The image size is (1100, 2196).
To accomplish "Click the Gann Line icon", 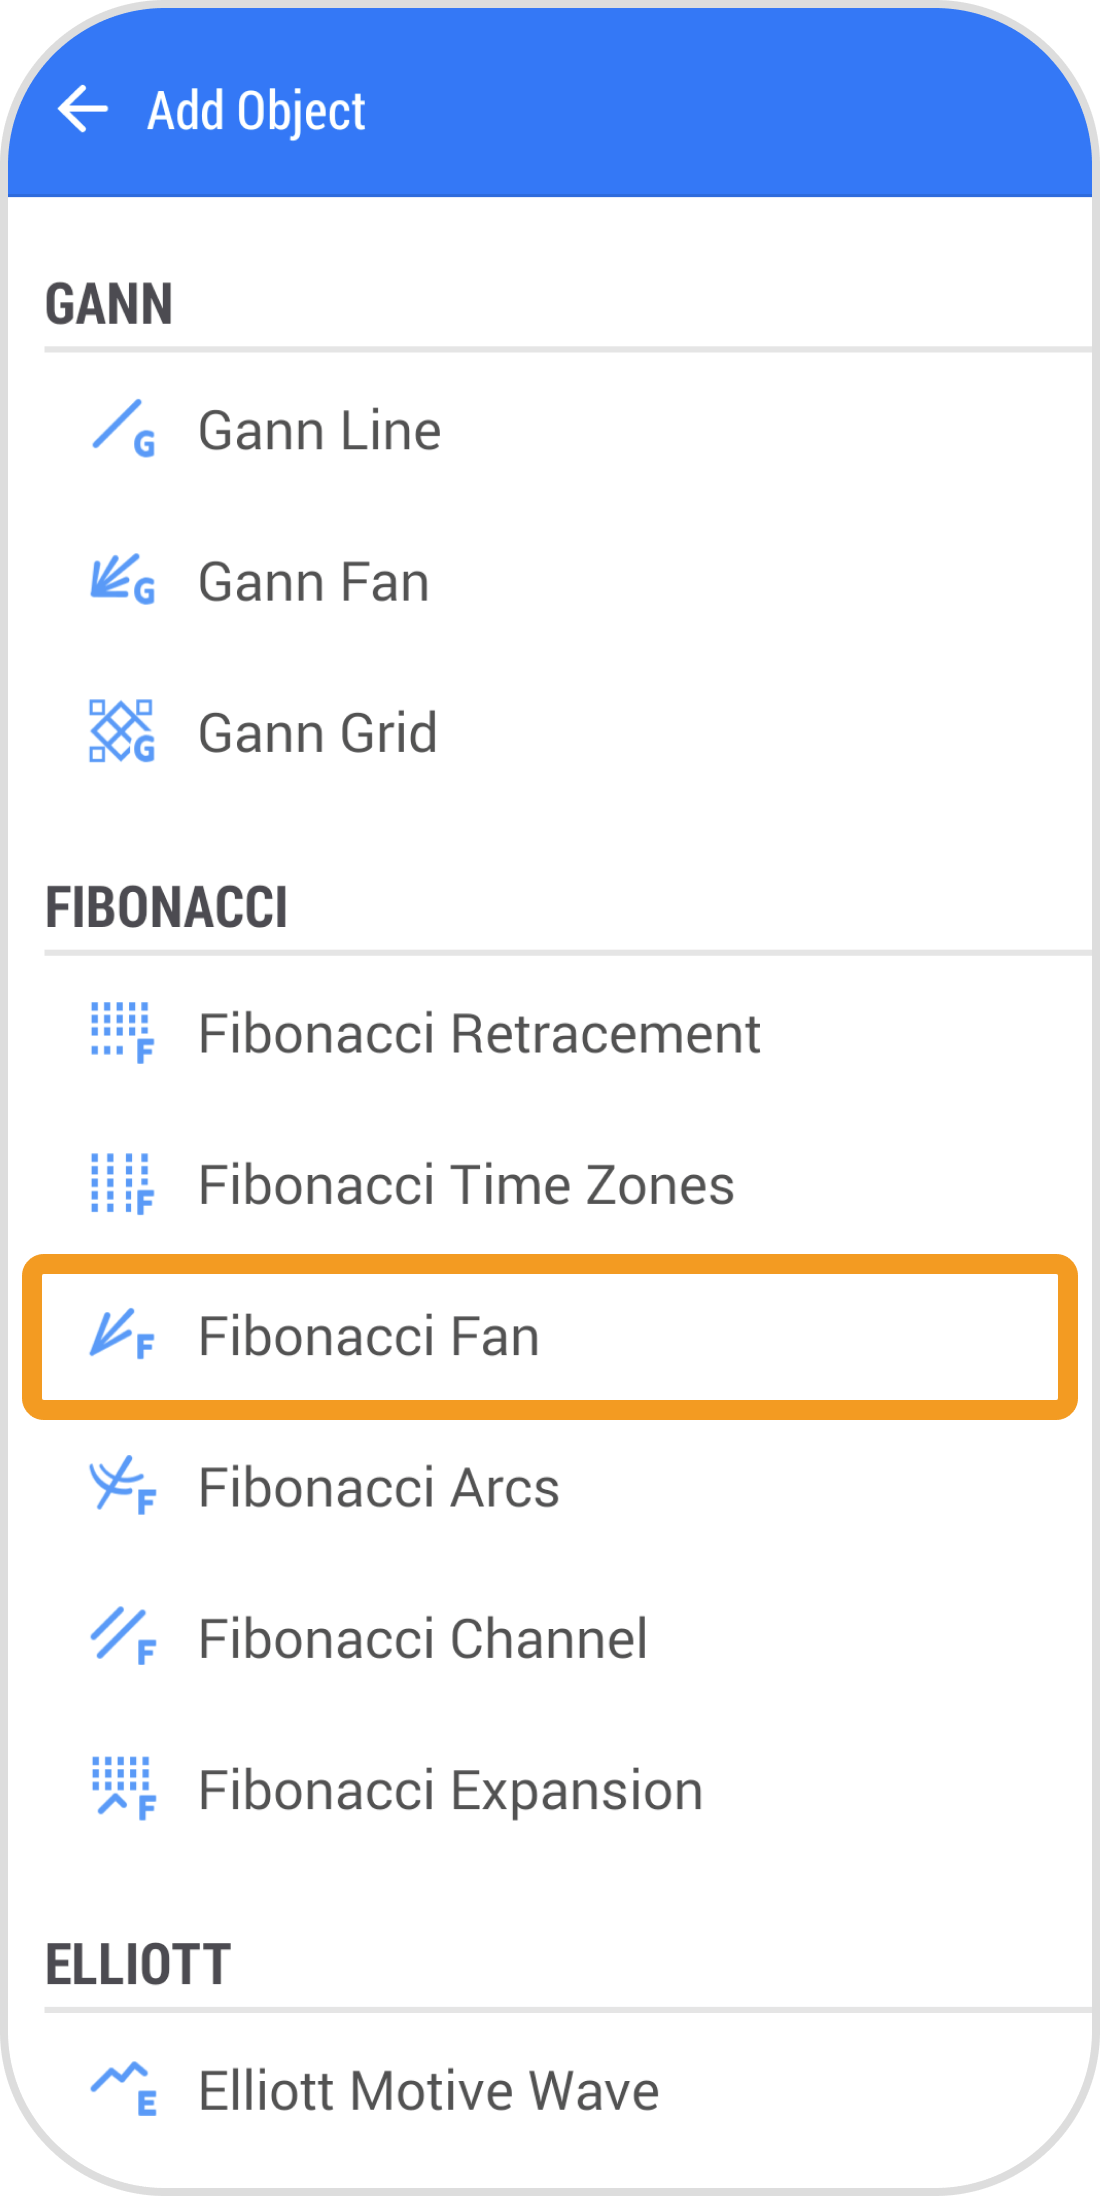I will (x=122, y=429).
